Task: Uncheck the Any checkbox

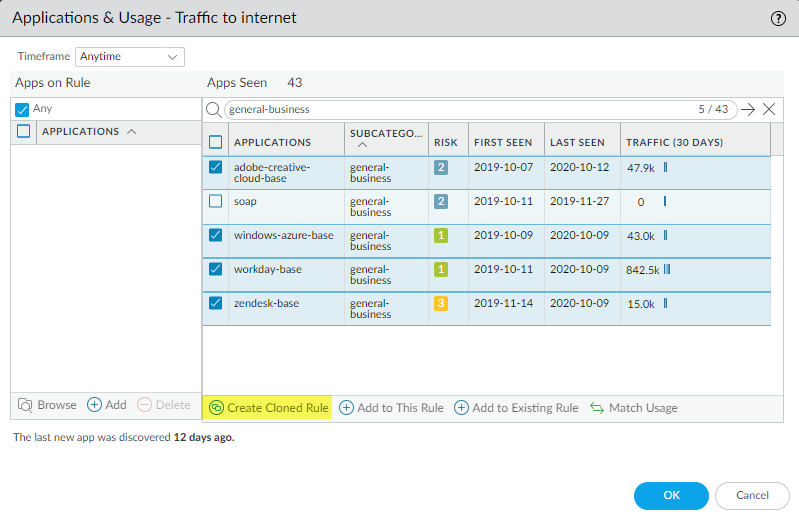Action: click(x=22, y=109)
